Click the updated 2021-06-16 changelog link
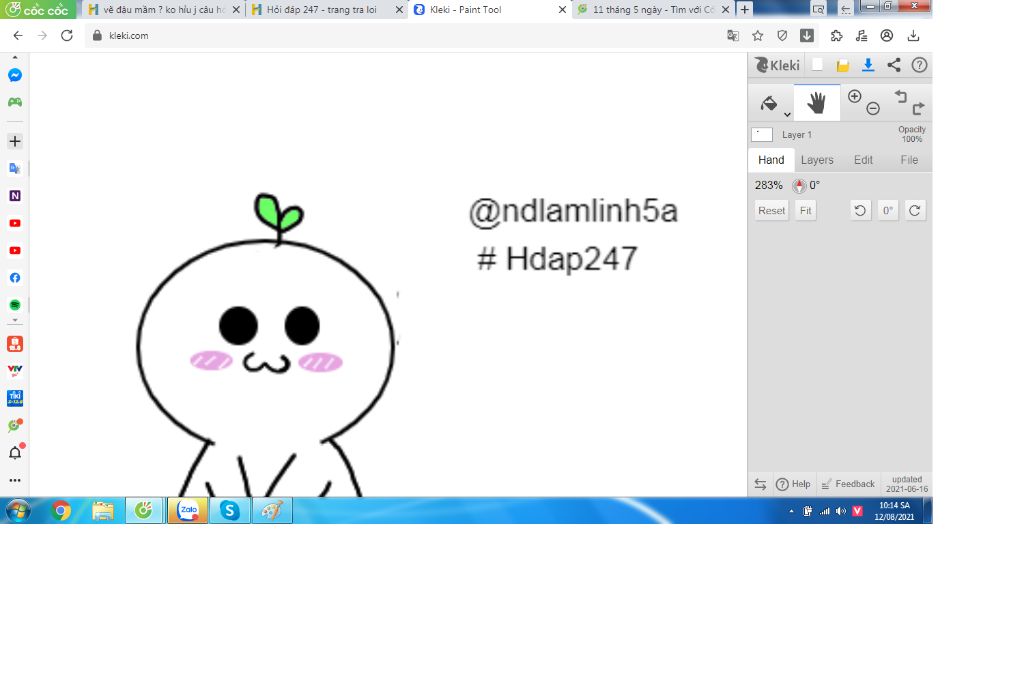 coord(907,484)
